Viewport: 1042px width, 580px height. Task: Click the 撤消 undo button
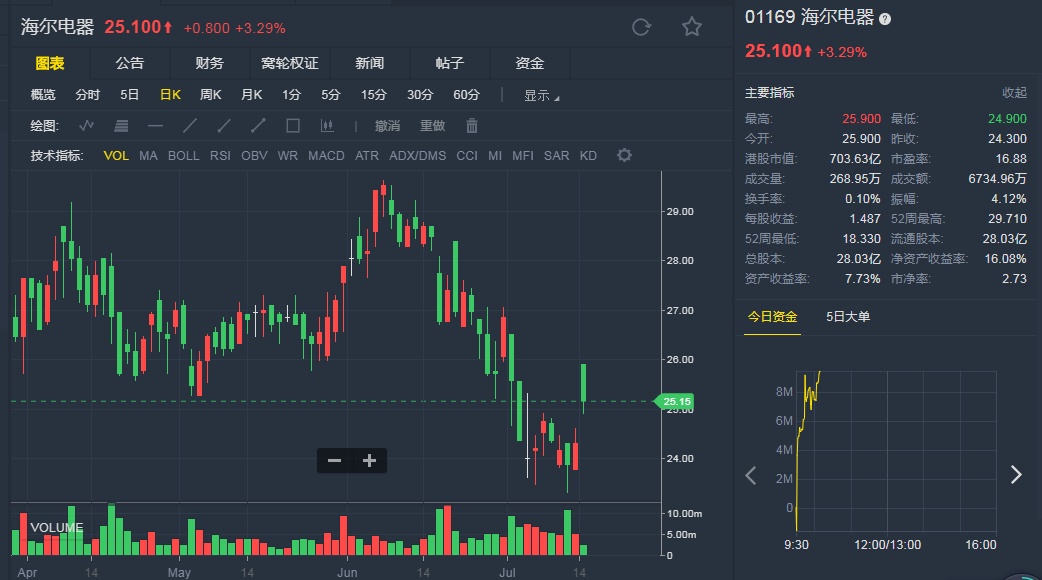387,126
